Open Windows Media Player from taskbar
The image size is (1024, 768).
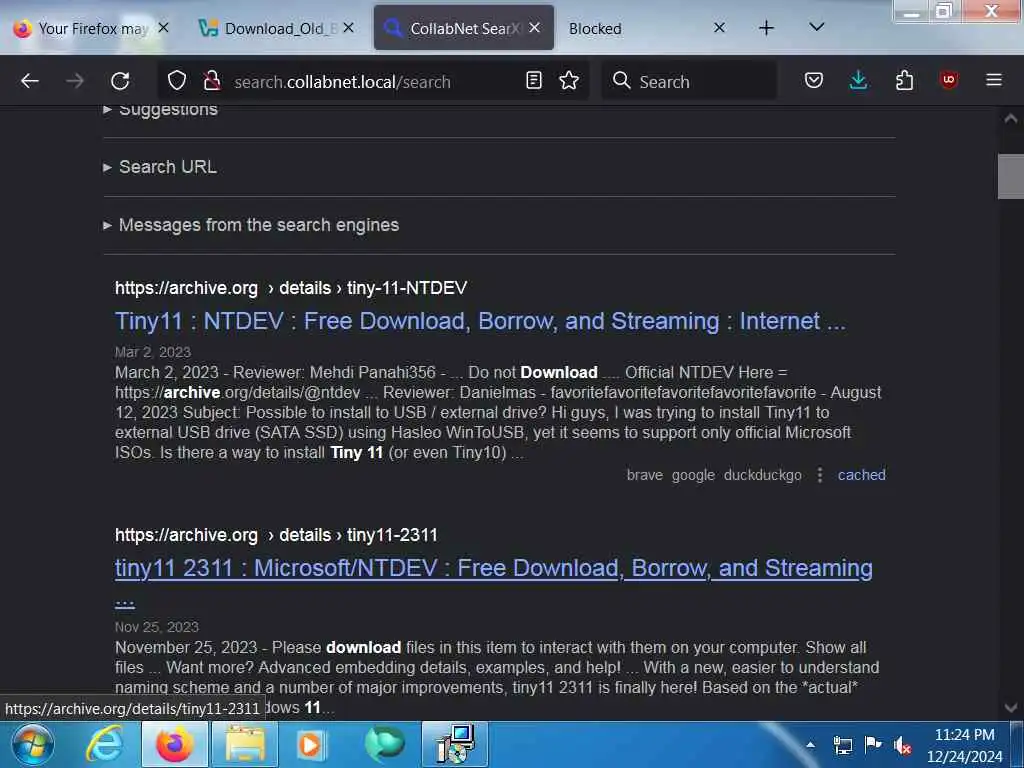tap(310, 744)
